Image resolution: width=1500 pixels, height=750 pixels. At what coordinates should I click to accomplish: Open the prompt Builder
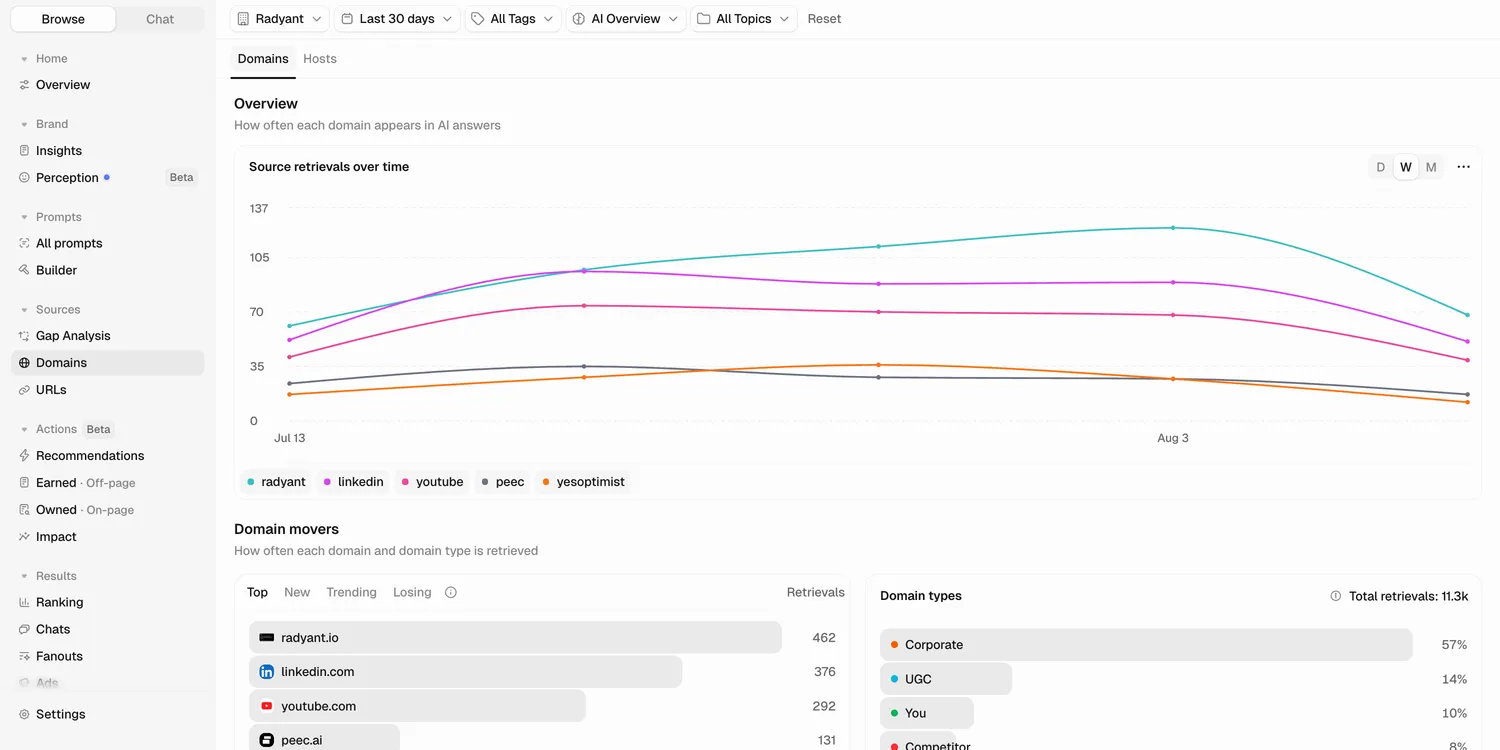click(x=56, y=270)
